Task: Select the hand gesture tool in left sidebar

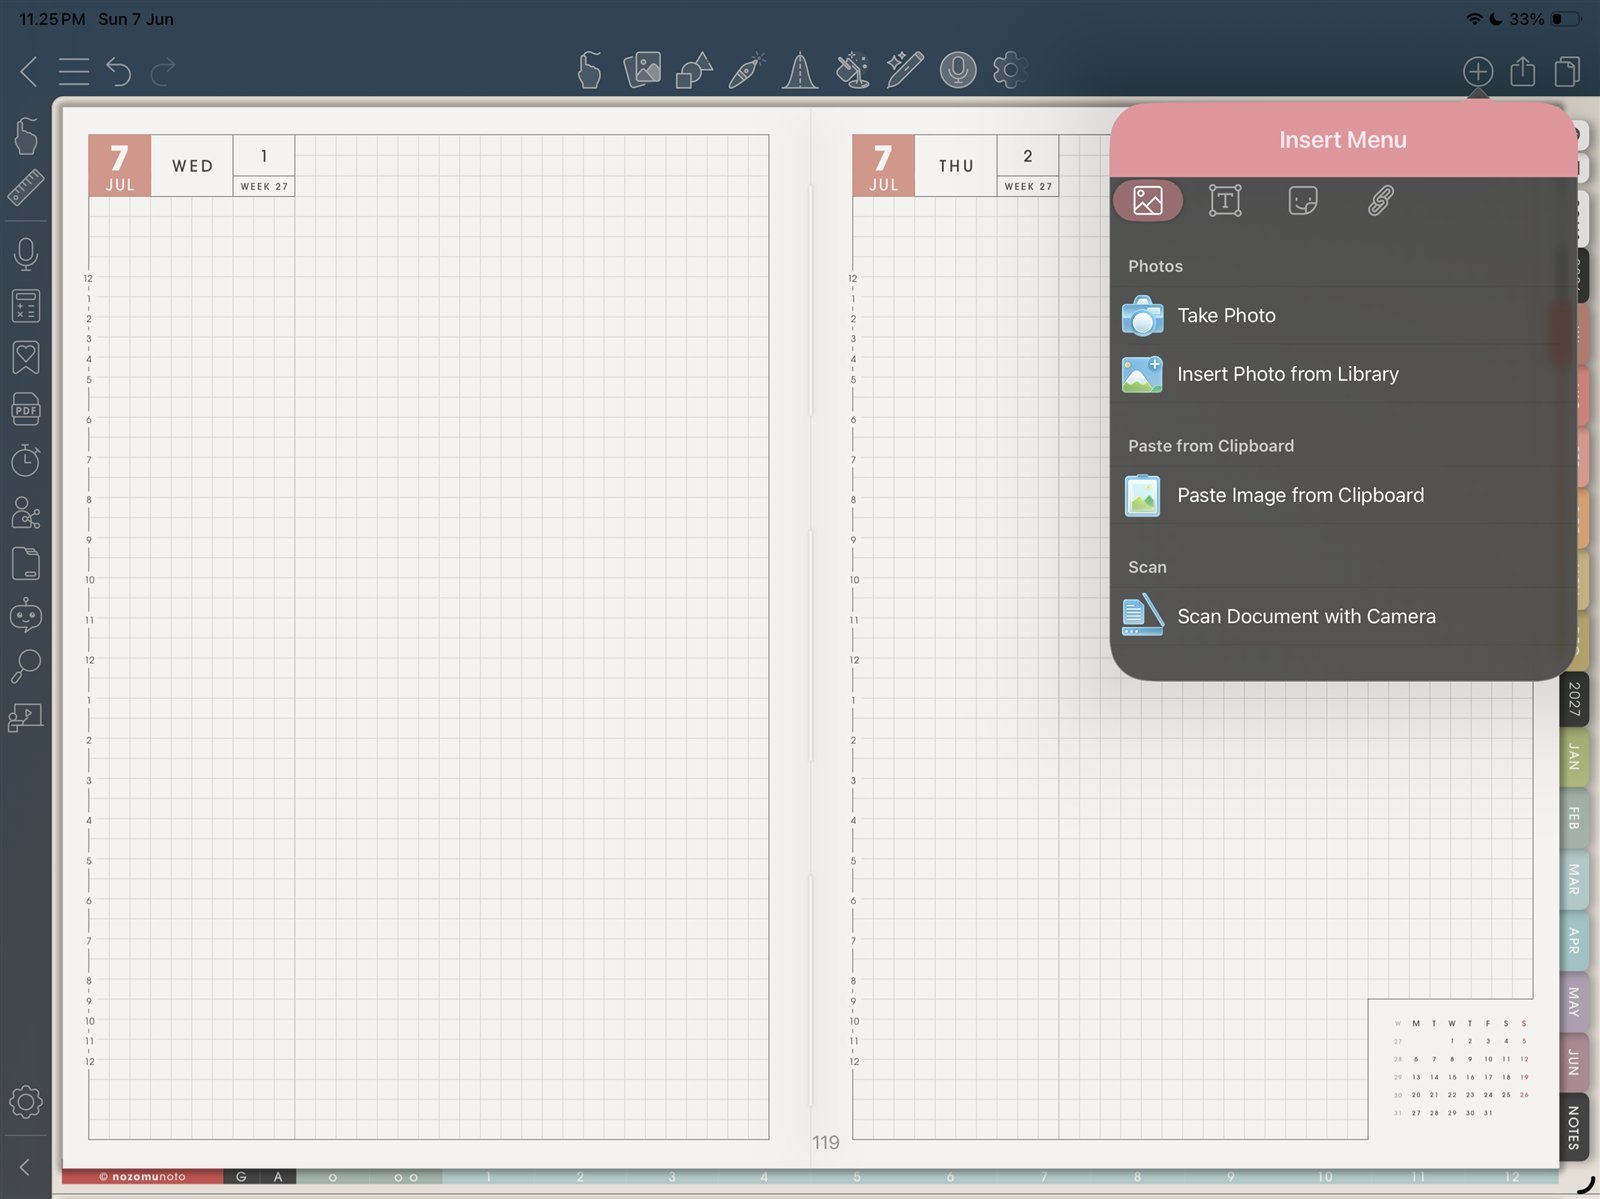Action: point(26,136)
